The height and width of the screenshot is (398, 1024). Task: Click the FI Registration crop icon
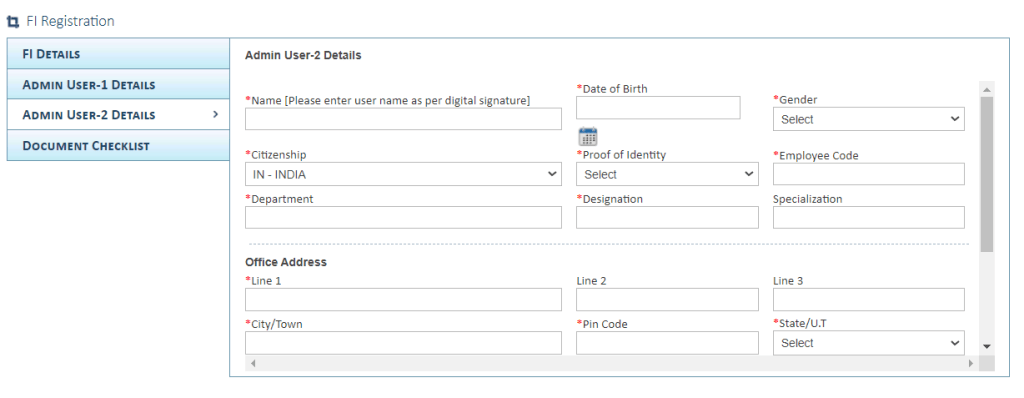[12, 22]
